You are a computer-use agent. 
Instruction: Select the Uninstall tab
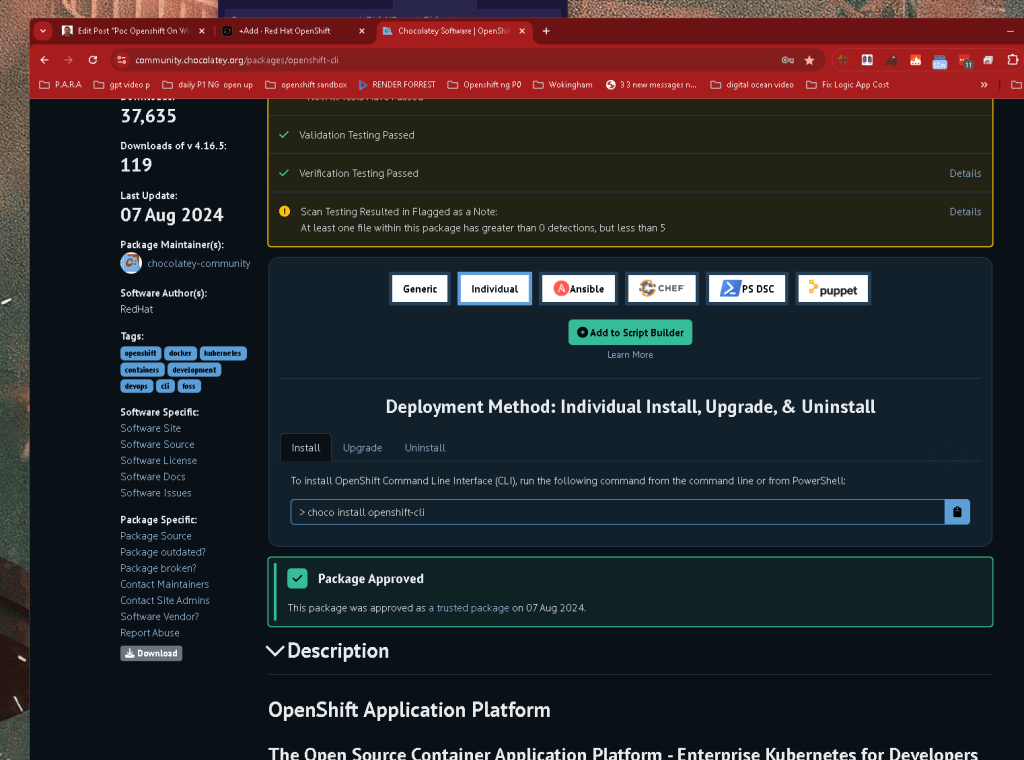tap(424, 448)
